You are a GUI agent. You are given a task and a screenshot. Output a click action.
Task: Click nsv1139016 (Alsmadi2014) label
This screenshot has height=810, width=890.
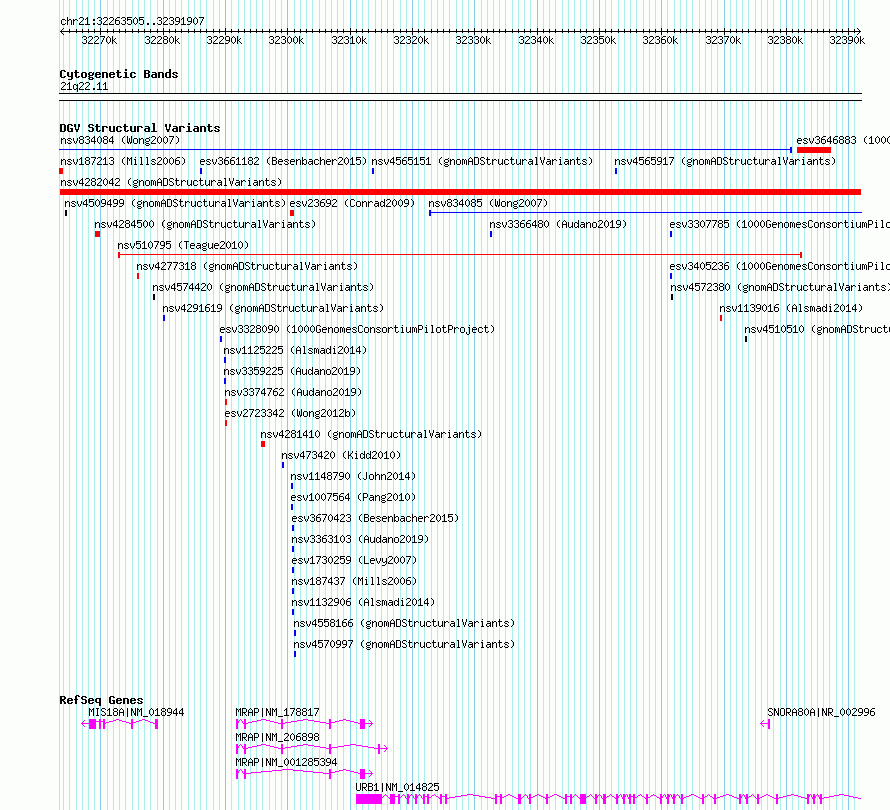click(x=791, y=308)
